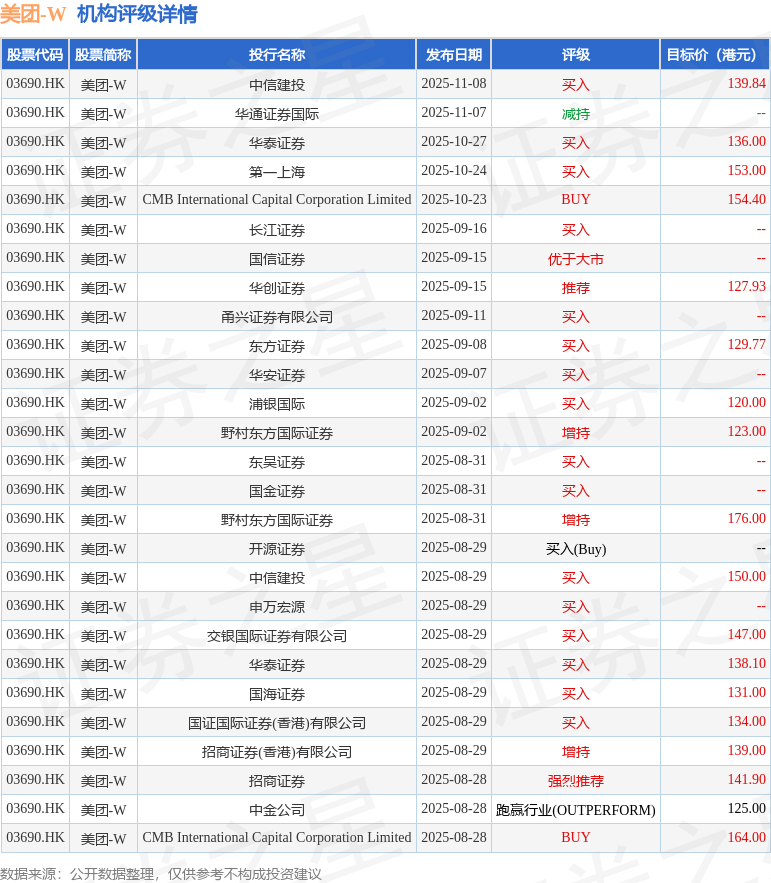Screen dimensions: 771x883
Task: Click the 优于大市 rating
Action: pyautogui.click(x=576, y=259)
